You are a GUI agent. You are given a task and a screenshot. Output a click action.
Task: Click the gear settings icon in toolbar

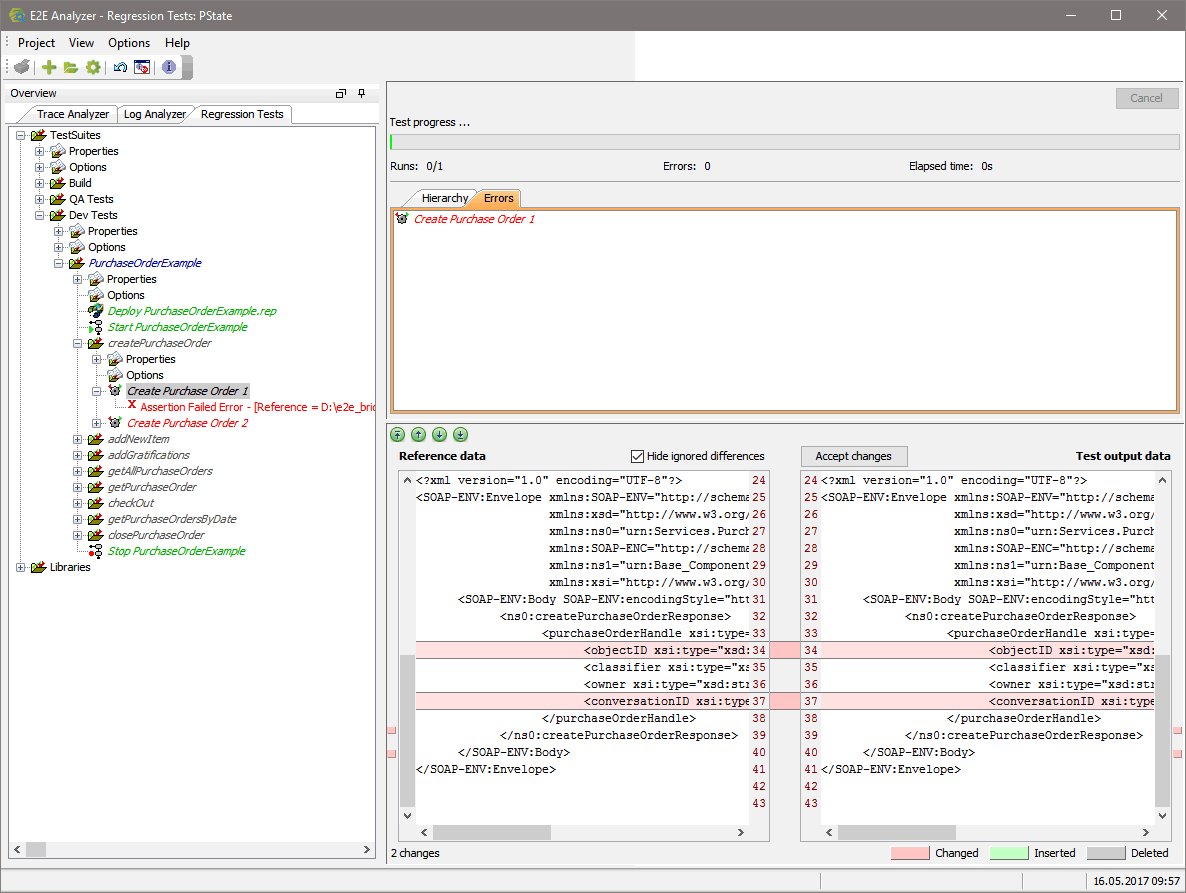pyautogui.click(x=93, y=66)
